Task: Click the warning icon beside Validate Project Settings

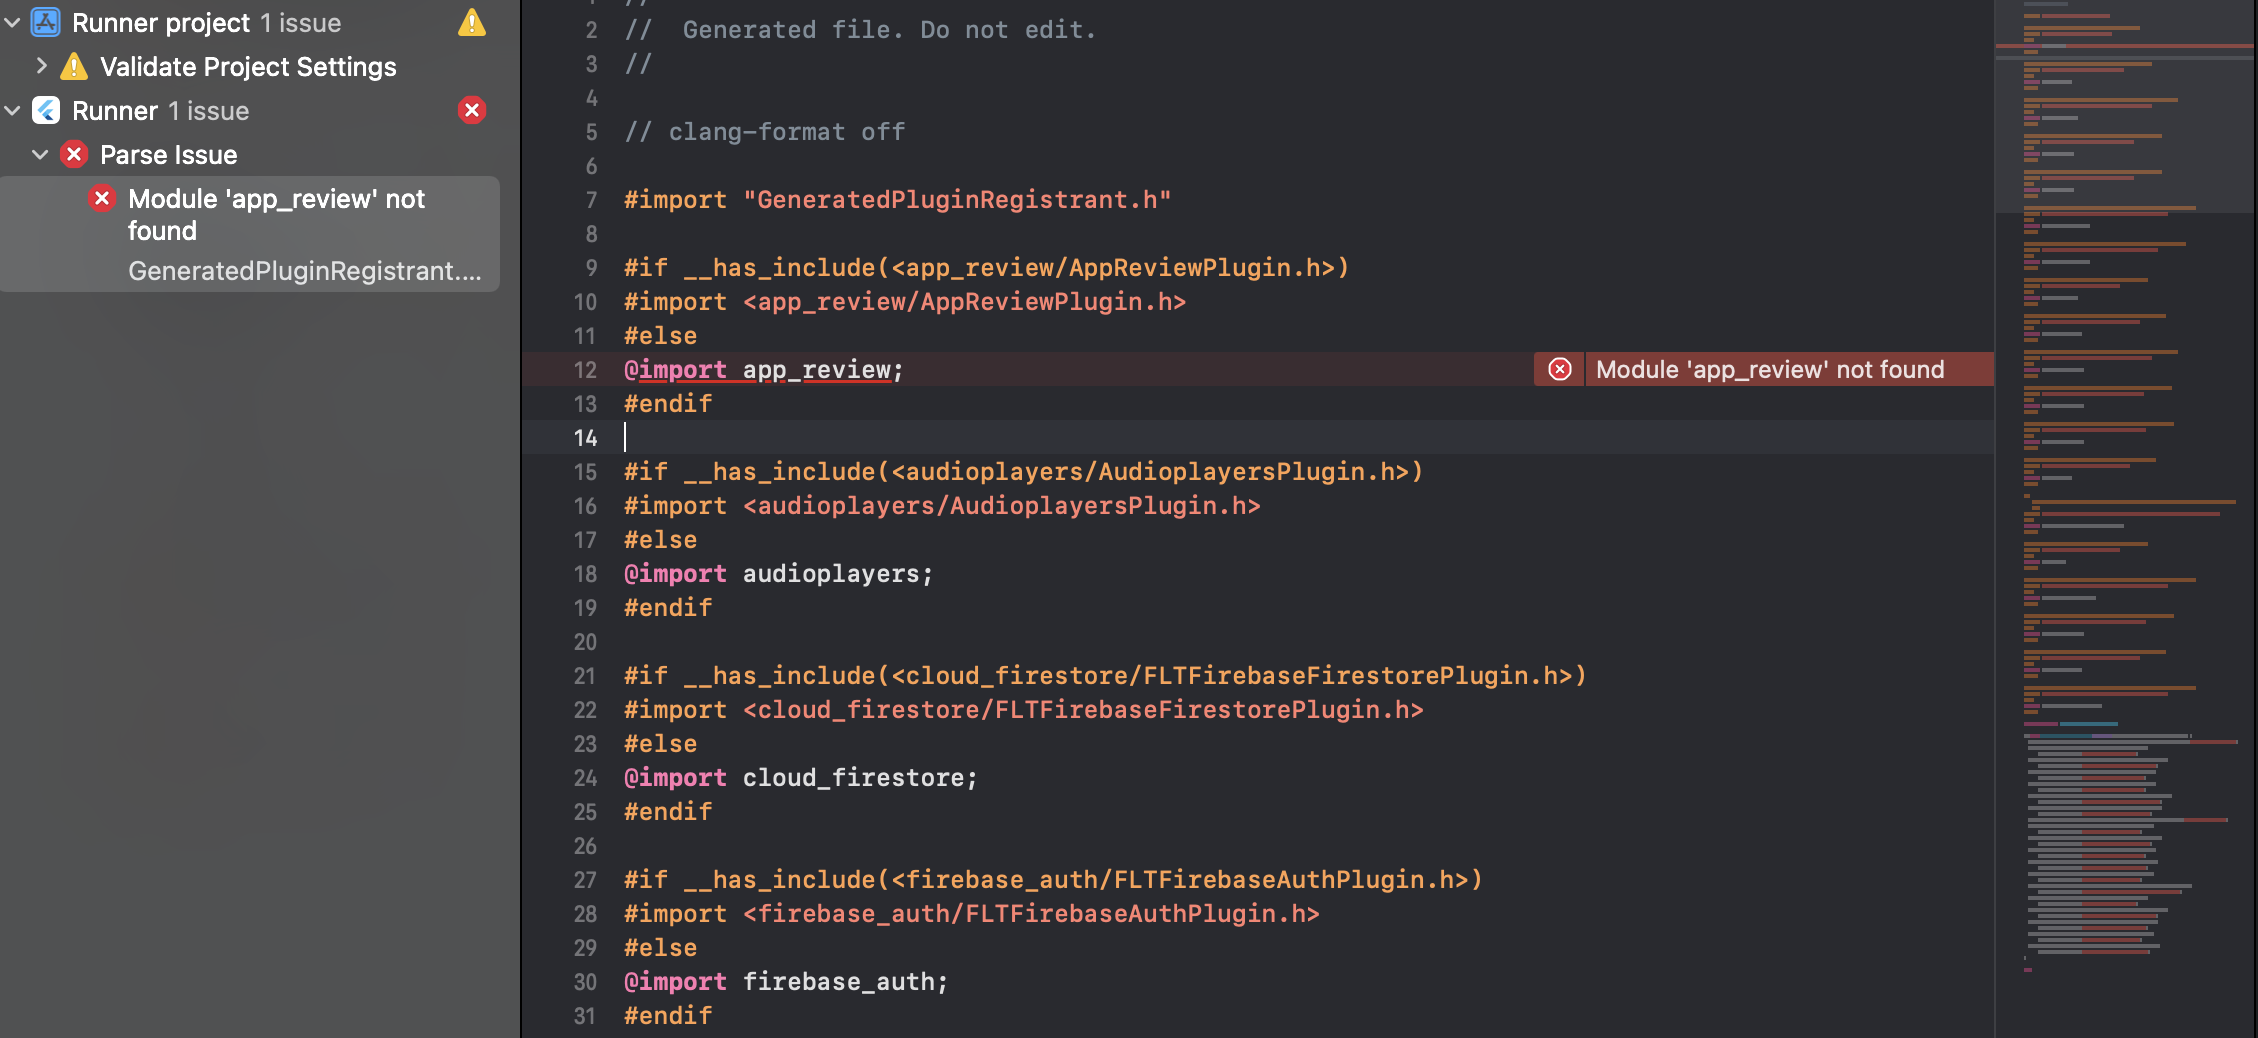Action: click(x=74, y=67)
